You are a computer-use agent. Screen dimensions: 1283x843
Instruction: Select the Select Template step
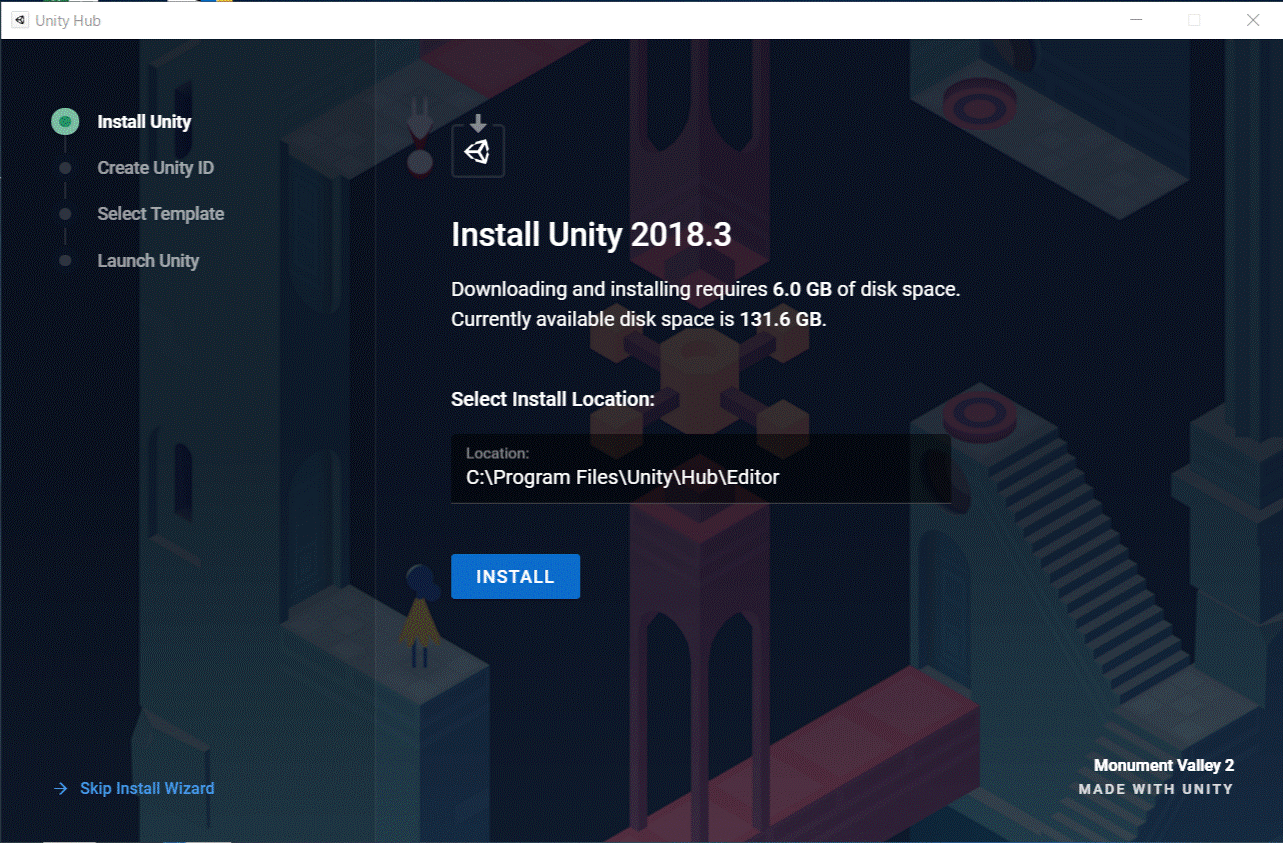point(160,214)
